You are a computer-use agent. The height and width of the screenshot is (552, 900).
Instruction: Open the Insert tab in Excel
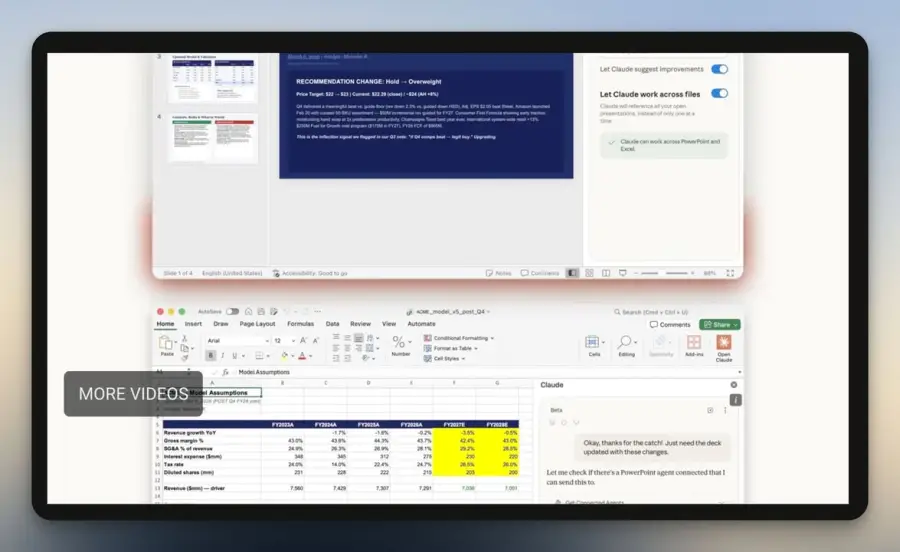193,324
